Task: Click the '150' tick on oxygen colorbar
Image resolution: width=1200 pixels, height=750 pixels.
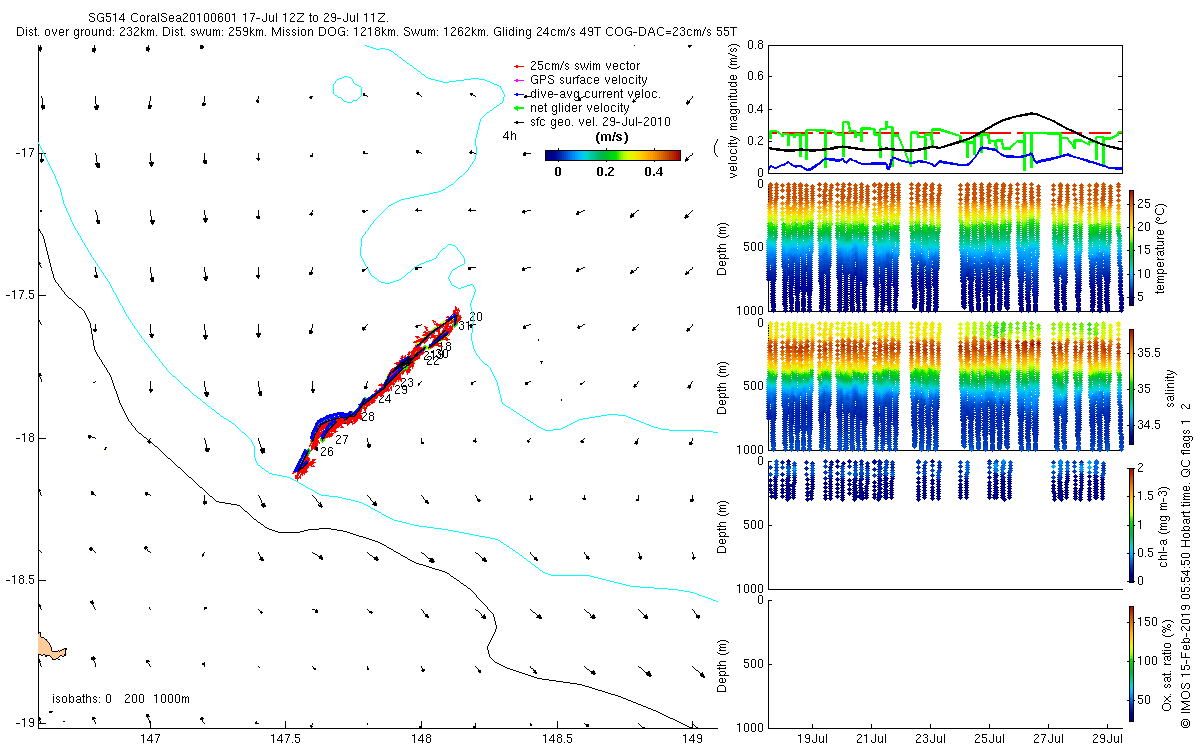Action: coord(1148,622)
